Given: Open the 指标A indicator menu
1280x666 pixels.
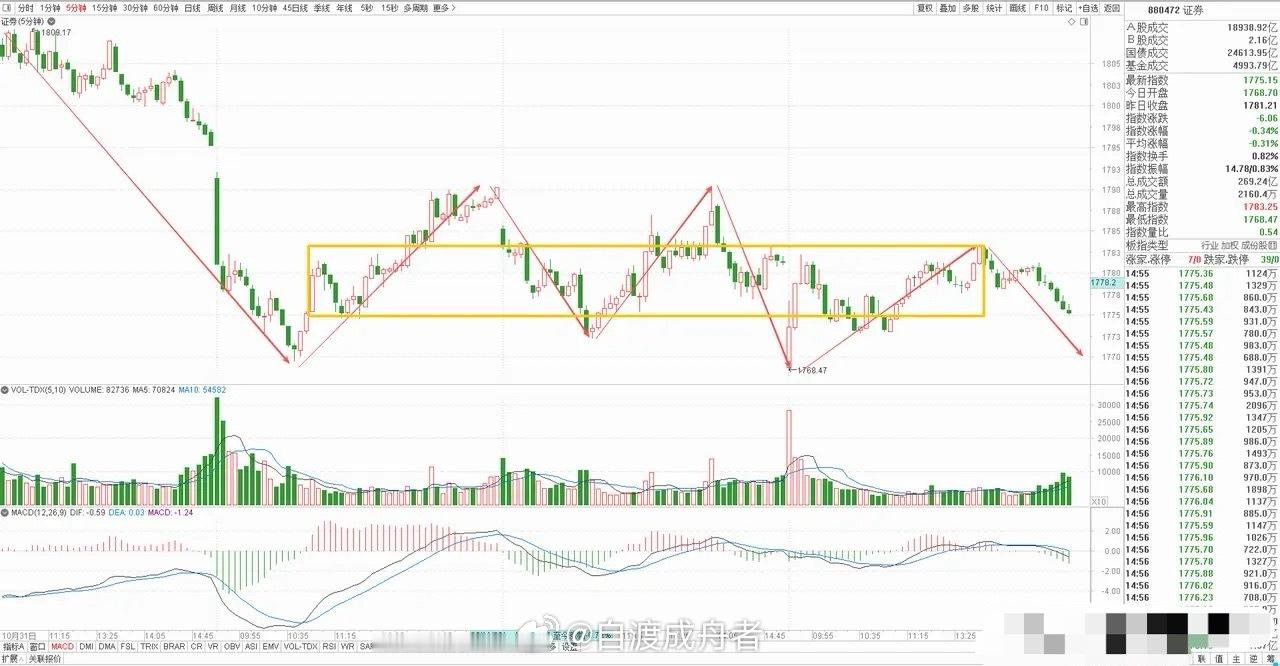Looking at the screenshot, I should point(13,647).
